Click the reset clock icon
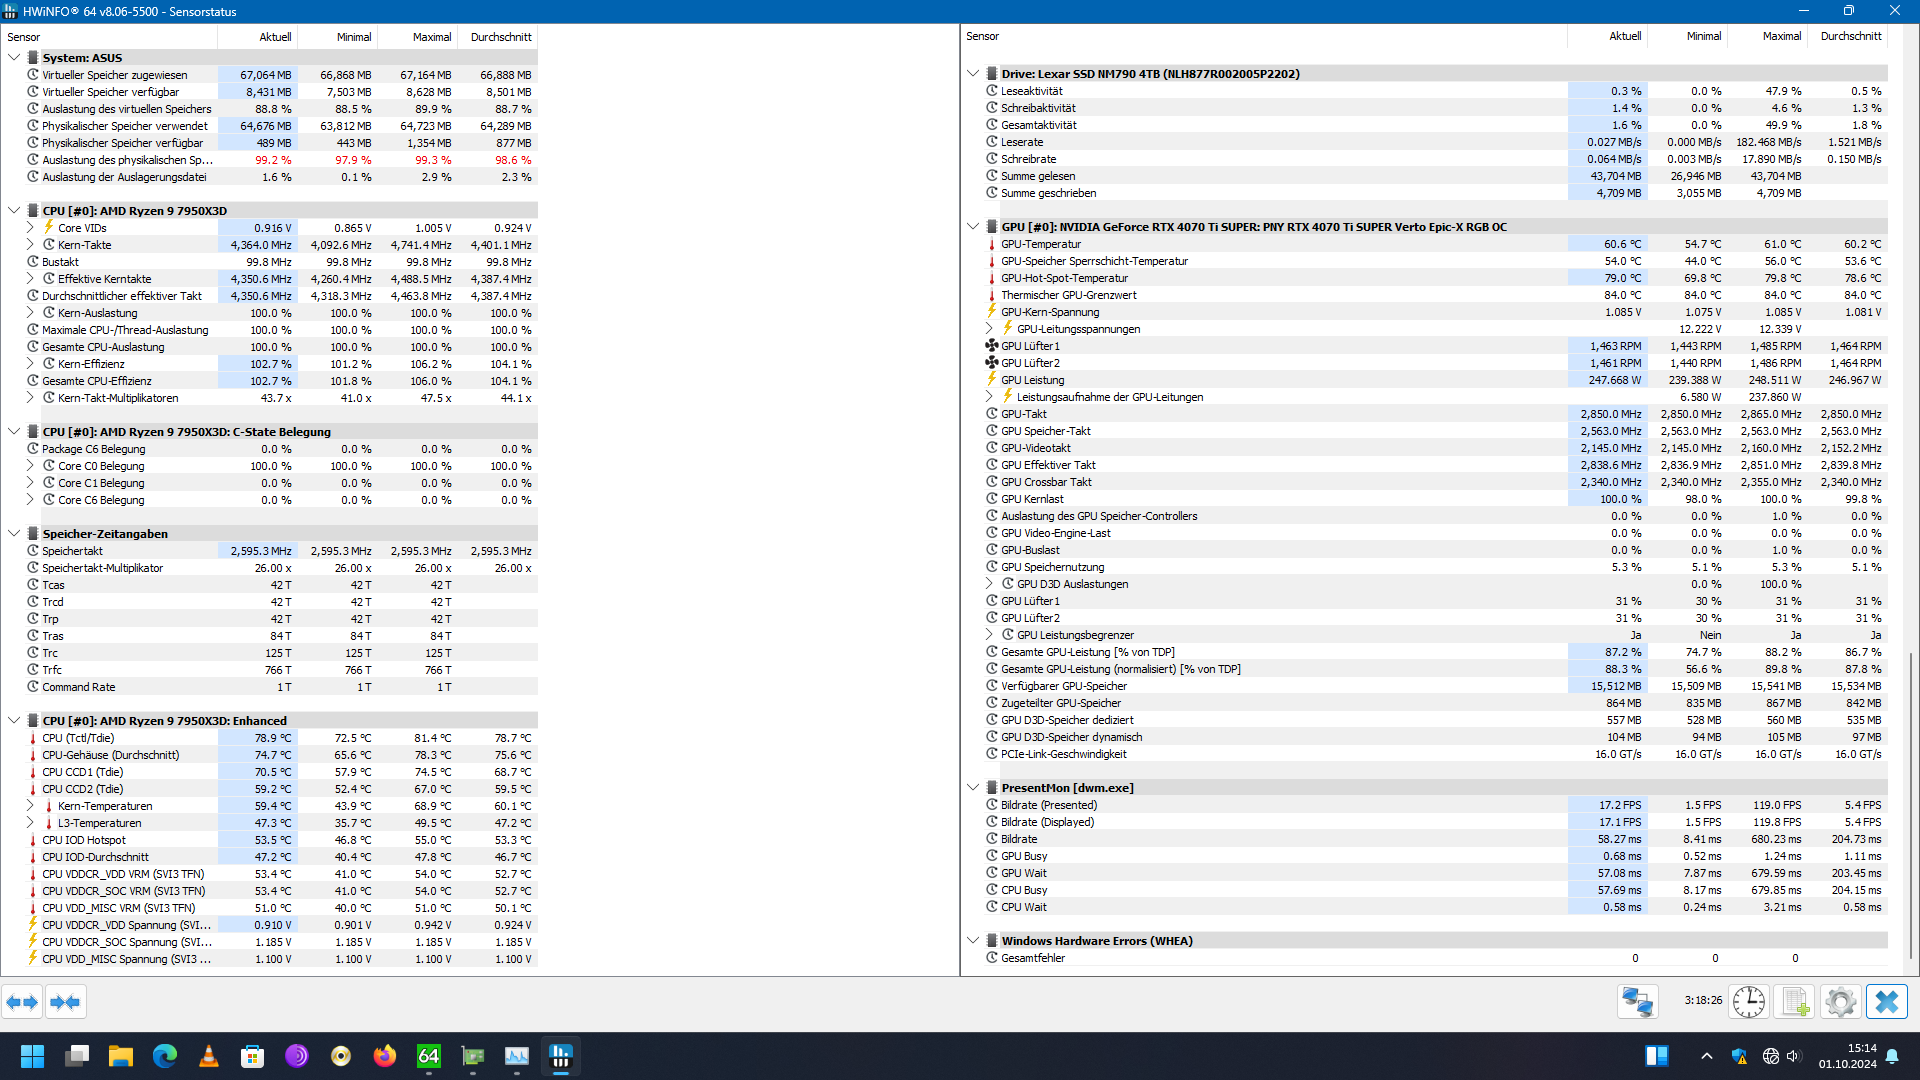 click(1749, 1002)
